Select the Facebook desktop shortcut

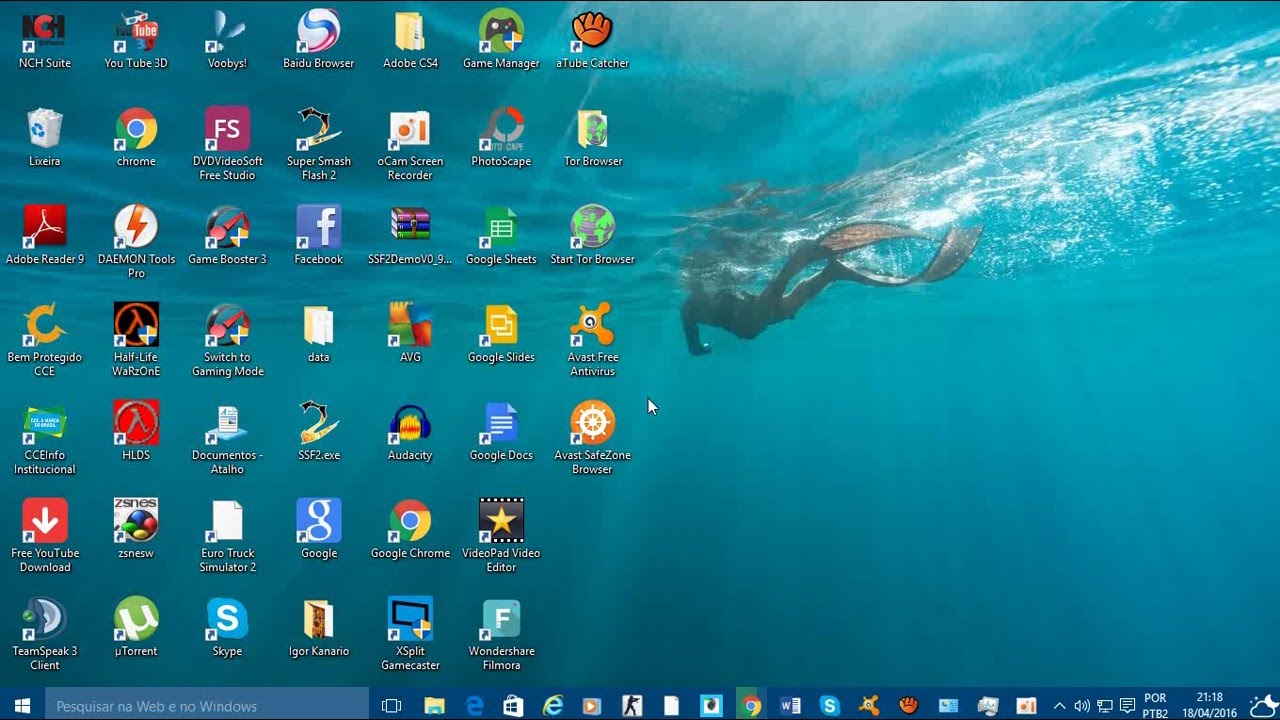point(319,236)
